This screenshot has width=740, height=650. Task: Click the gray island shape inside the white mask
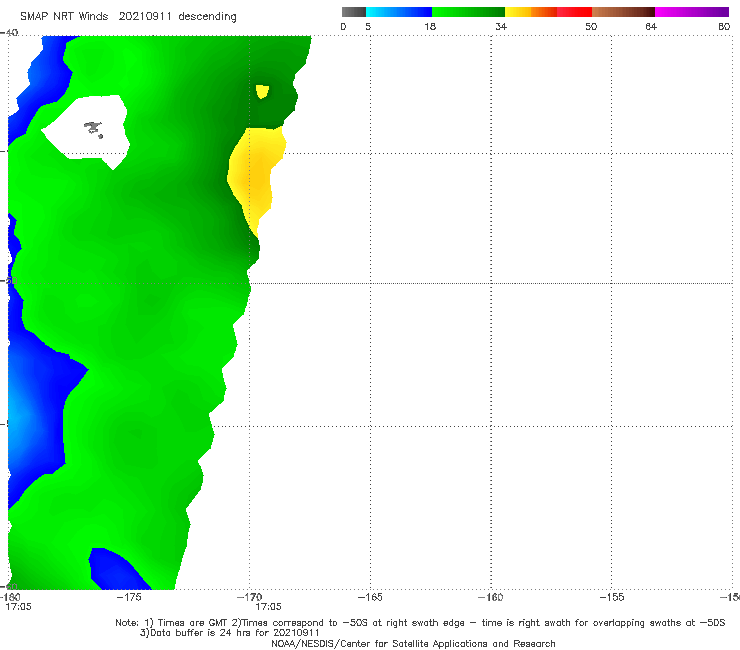[93, 129]
